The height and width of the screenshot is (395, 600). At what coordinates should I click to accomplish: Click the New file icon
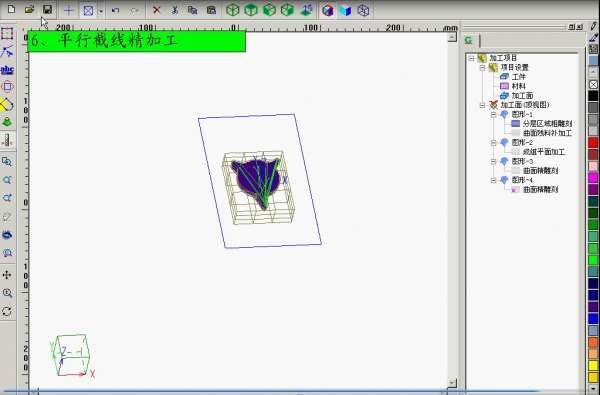(11, 9)
